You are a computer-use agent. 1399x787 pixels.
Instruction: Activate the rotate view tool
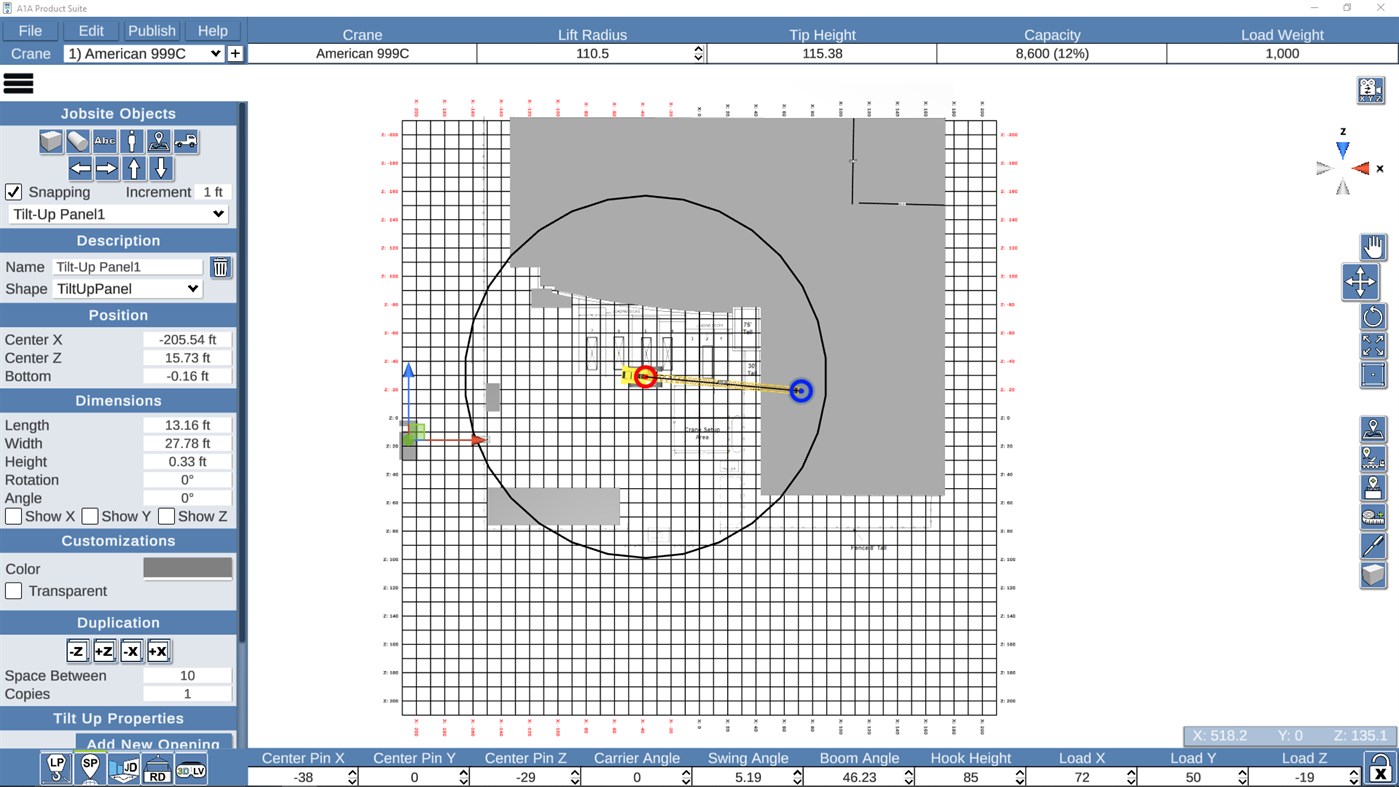[1373, 317]
